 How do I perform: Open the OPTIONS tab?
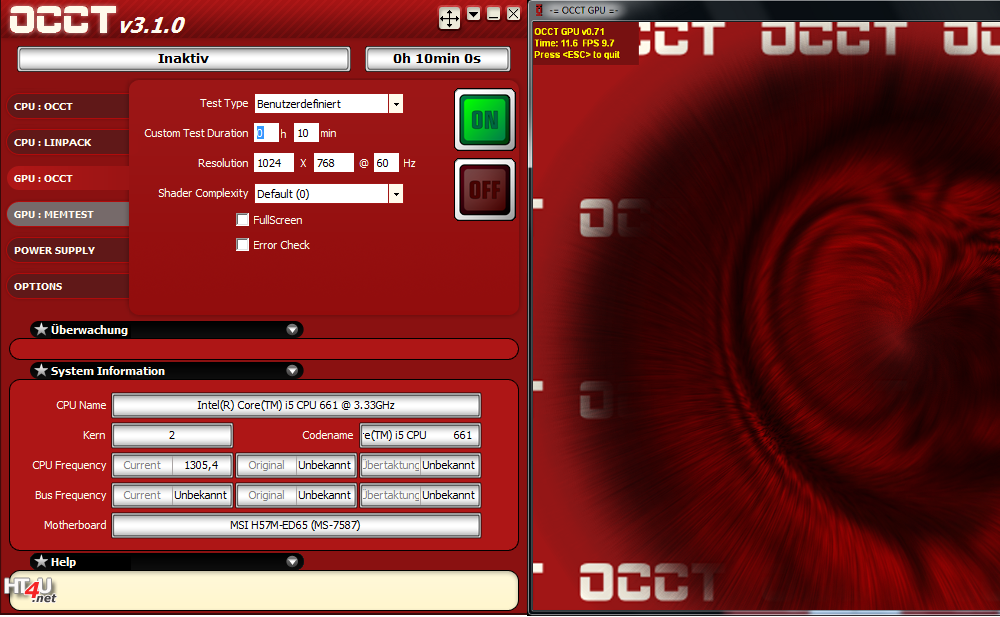click(69, 286)
